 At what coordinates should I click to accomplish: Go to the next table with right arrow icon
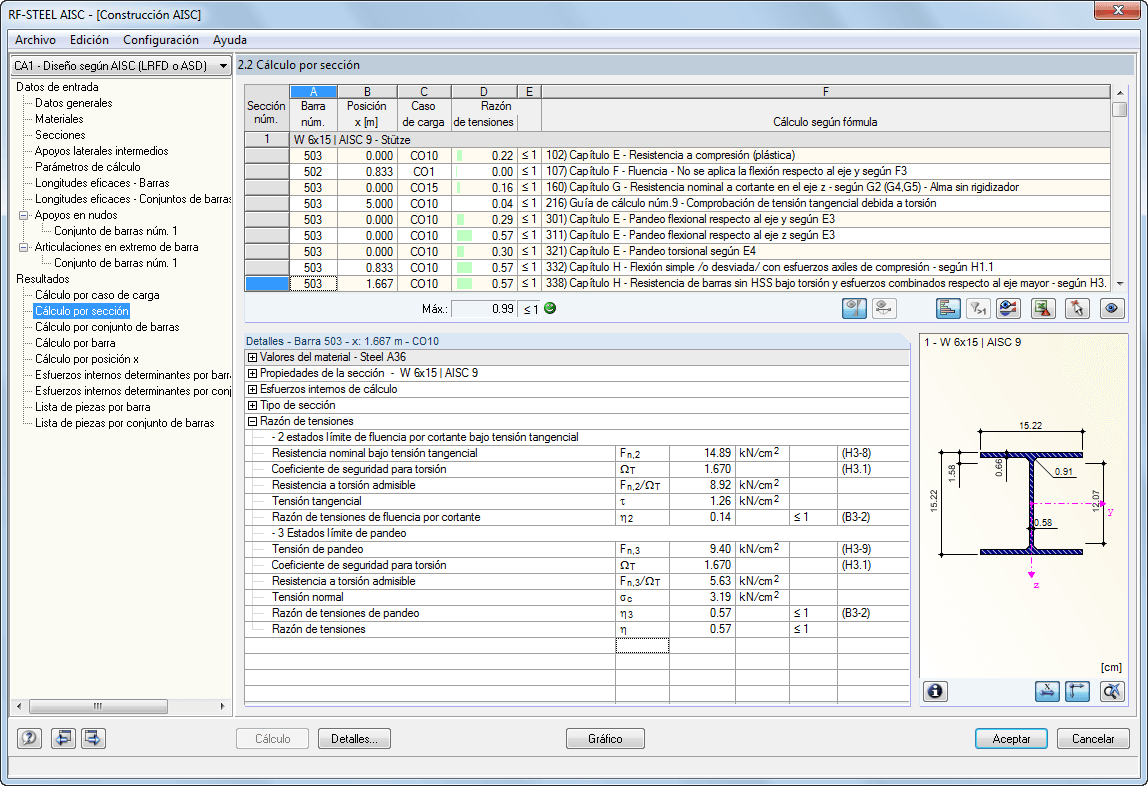[x=93, y=738]
